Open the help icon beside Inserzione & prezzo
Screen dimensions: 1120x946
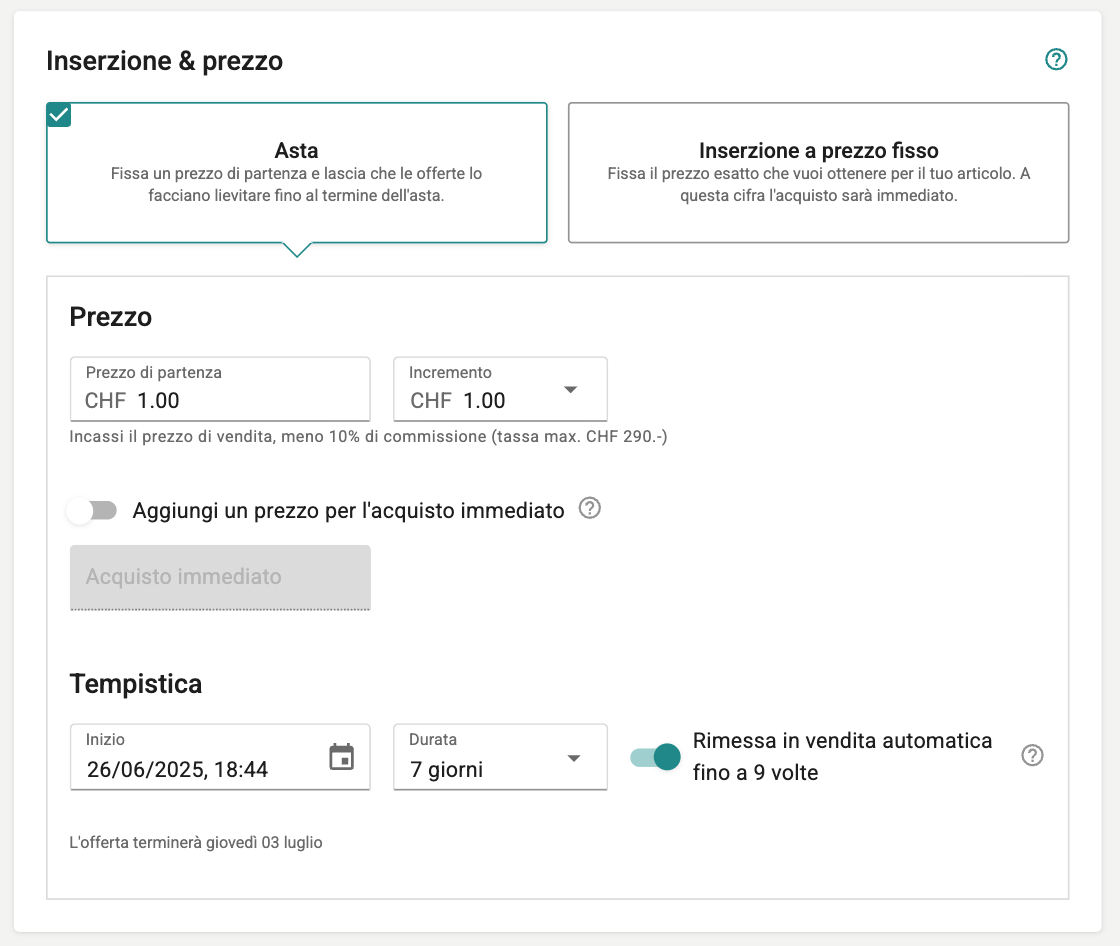pos(1056,59)
